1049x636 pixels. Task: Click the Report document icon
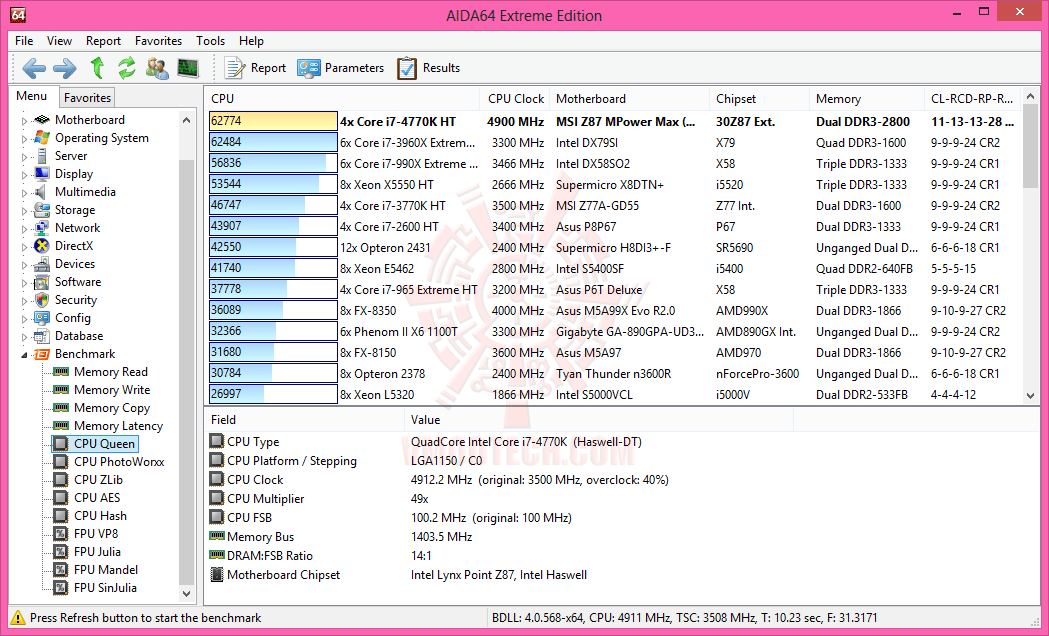pyautogui.click(x=235, y=68)
